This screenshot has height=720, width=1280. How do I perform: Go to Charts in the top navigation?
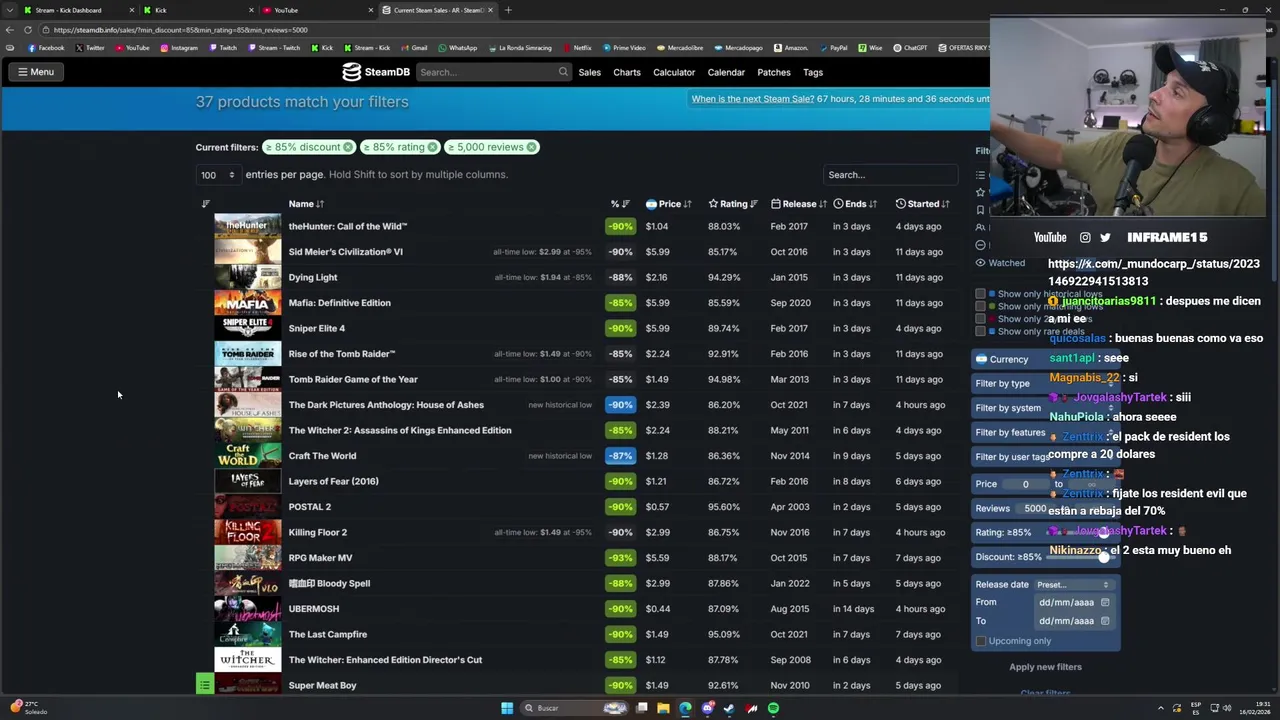627,72
